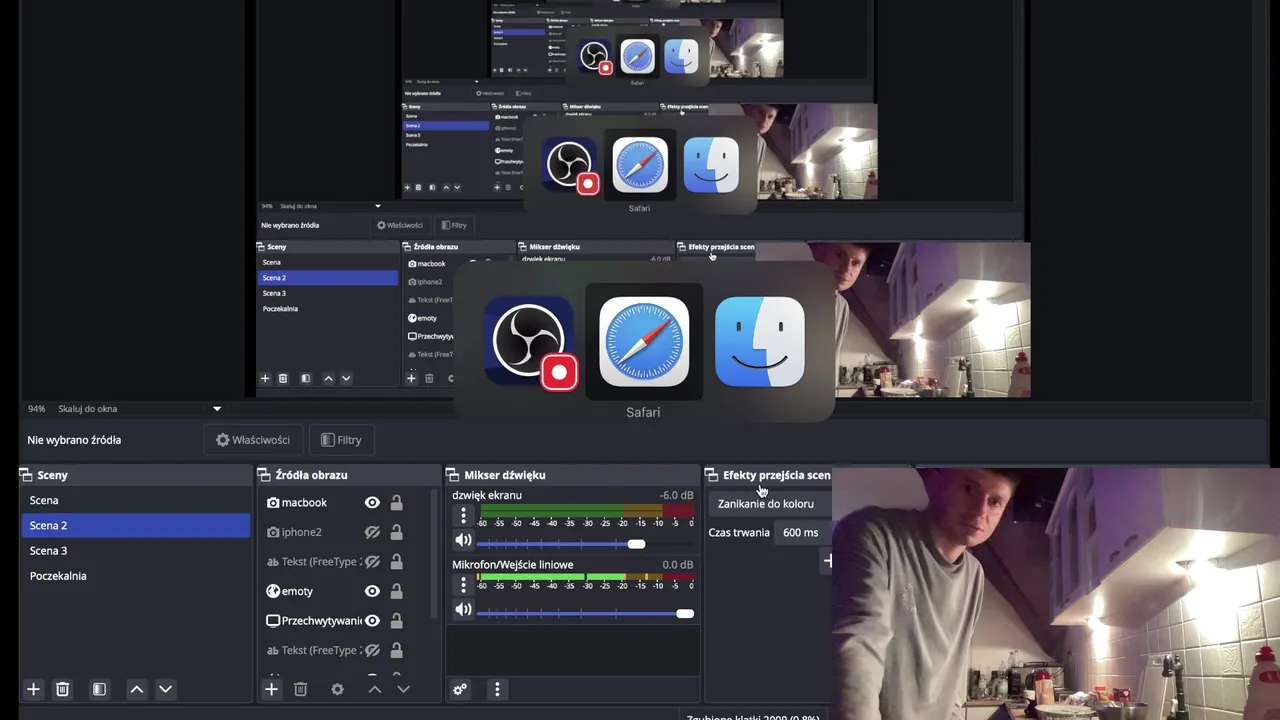
Task: Hide the macbook source
Action: point(372,503)
